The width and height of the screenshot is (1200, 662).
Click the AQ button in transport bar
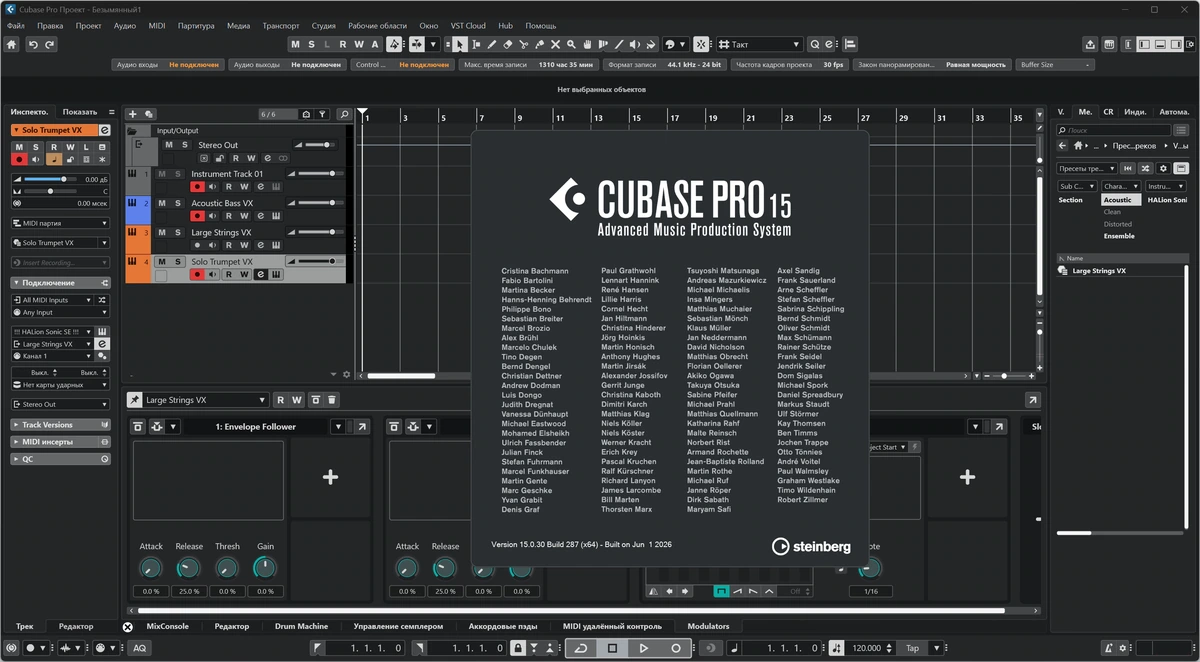click(140, 648)
